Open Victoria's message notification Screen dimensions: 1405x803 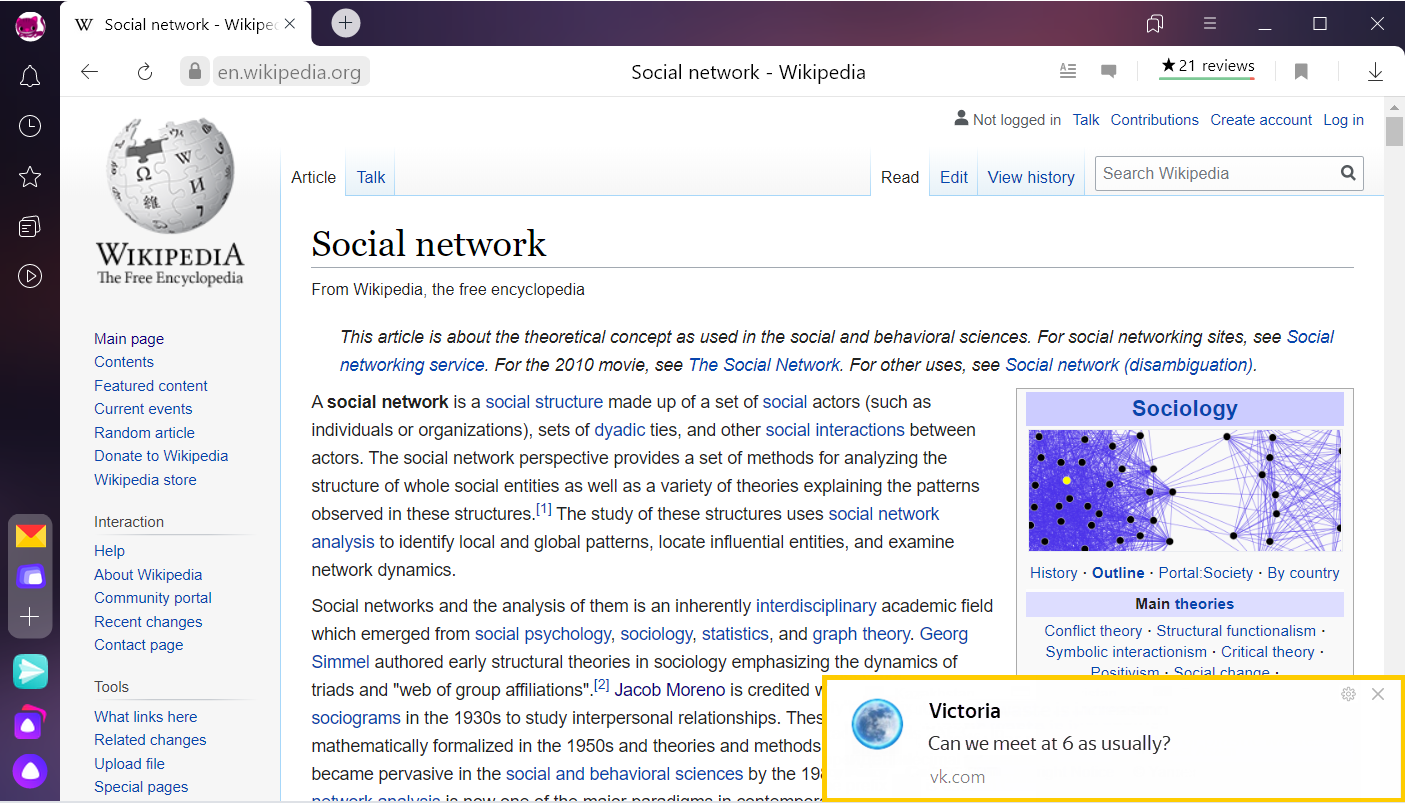(x=1115, y=739)
